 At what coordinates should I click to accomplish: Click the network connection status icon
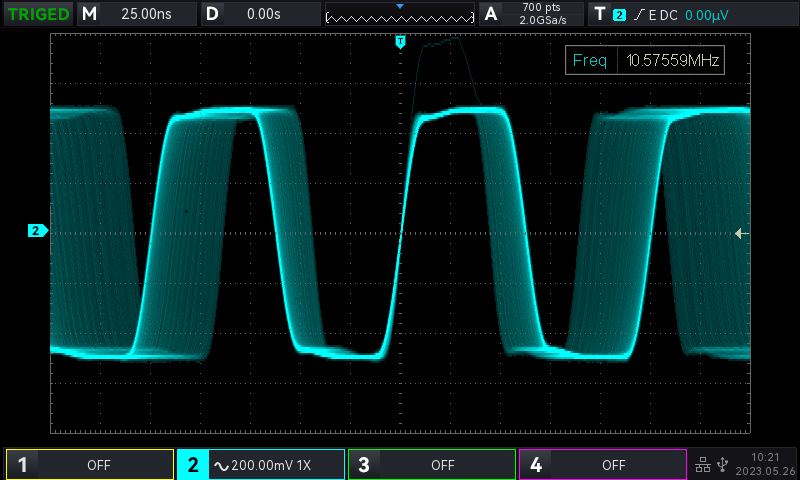[x=702, y=464]
